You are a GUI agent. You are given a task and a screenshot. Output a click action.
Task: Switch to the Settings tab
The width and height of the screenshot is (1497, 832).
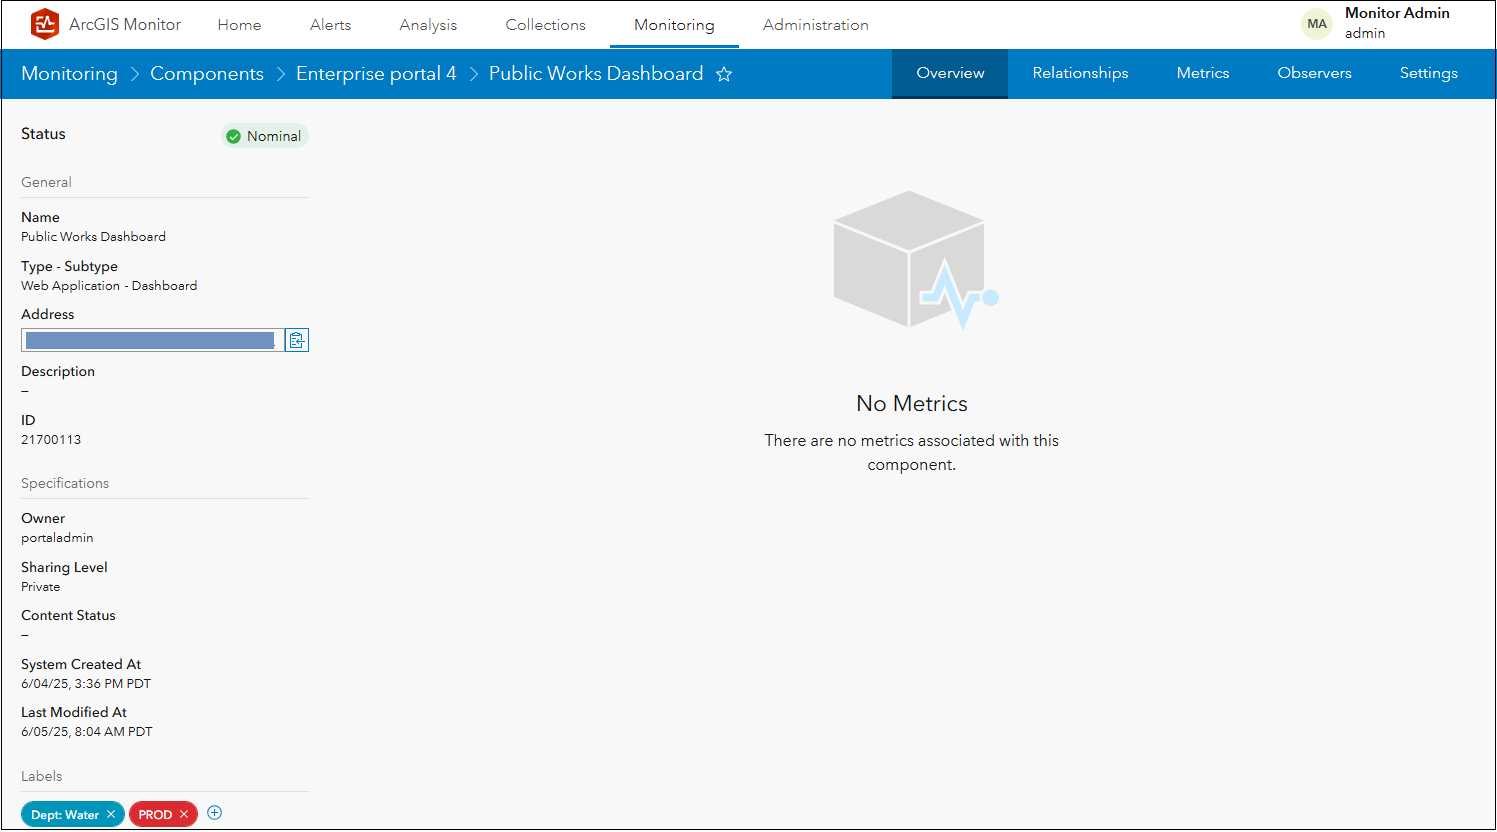(1428, 74)
